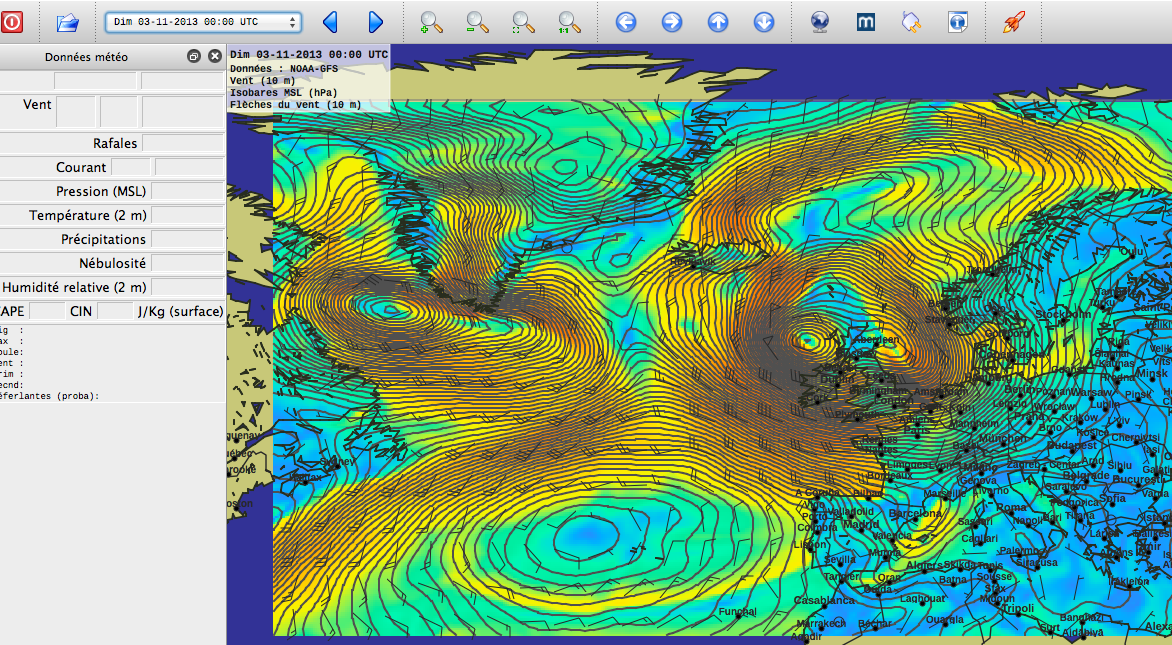
Task: Pan map left with blue arrow
Action: (x=626, y=22)
